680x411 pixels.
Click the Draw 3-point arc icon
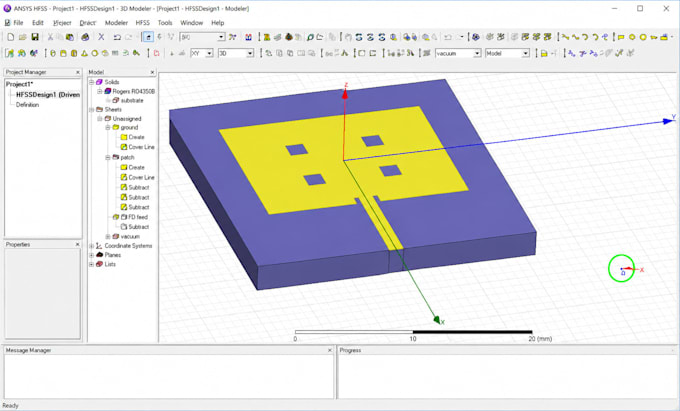pyautogui.click(x=585, y=37)
